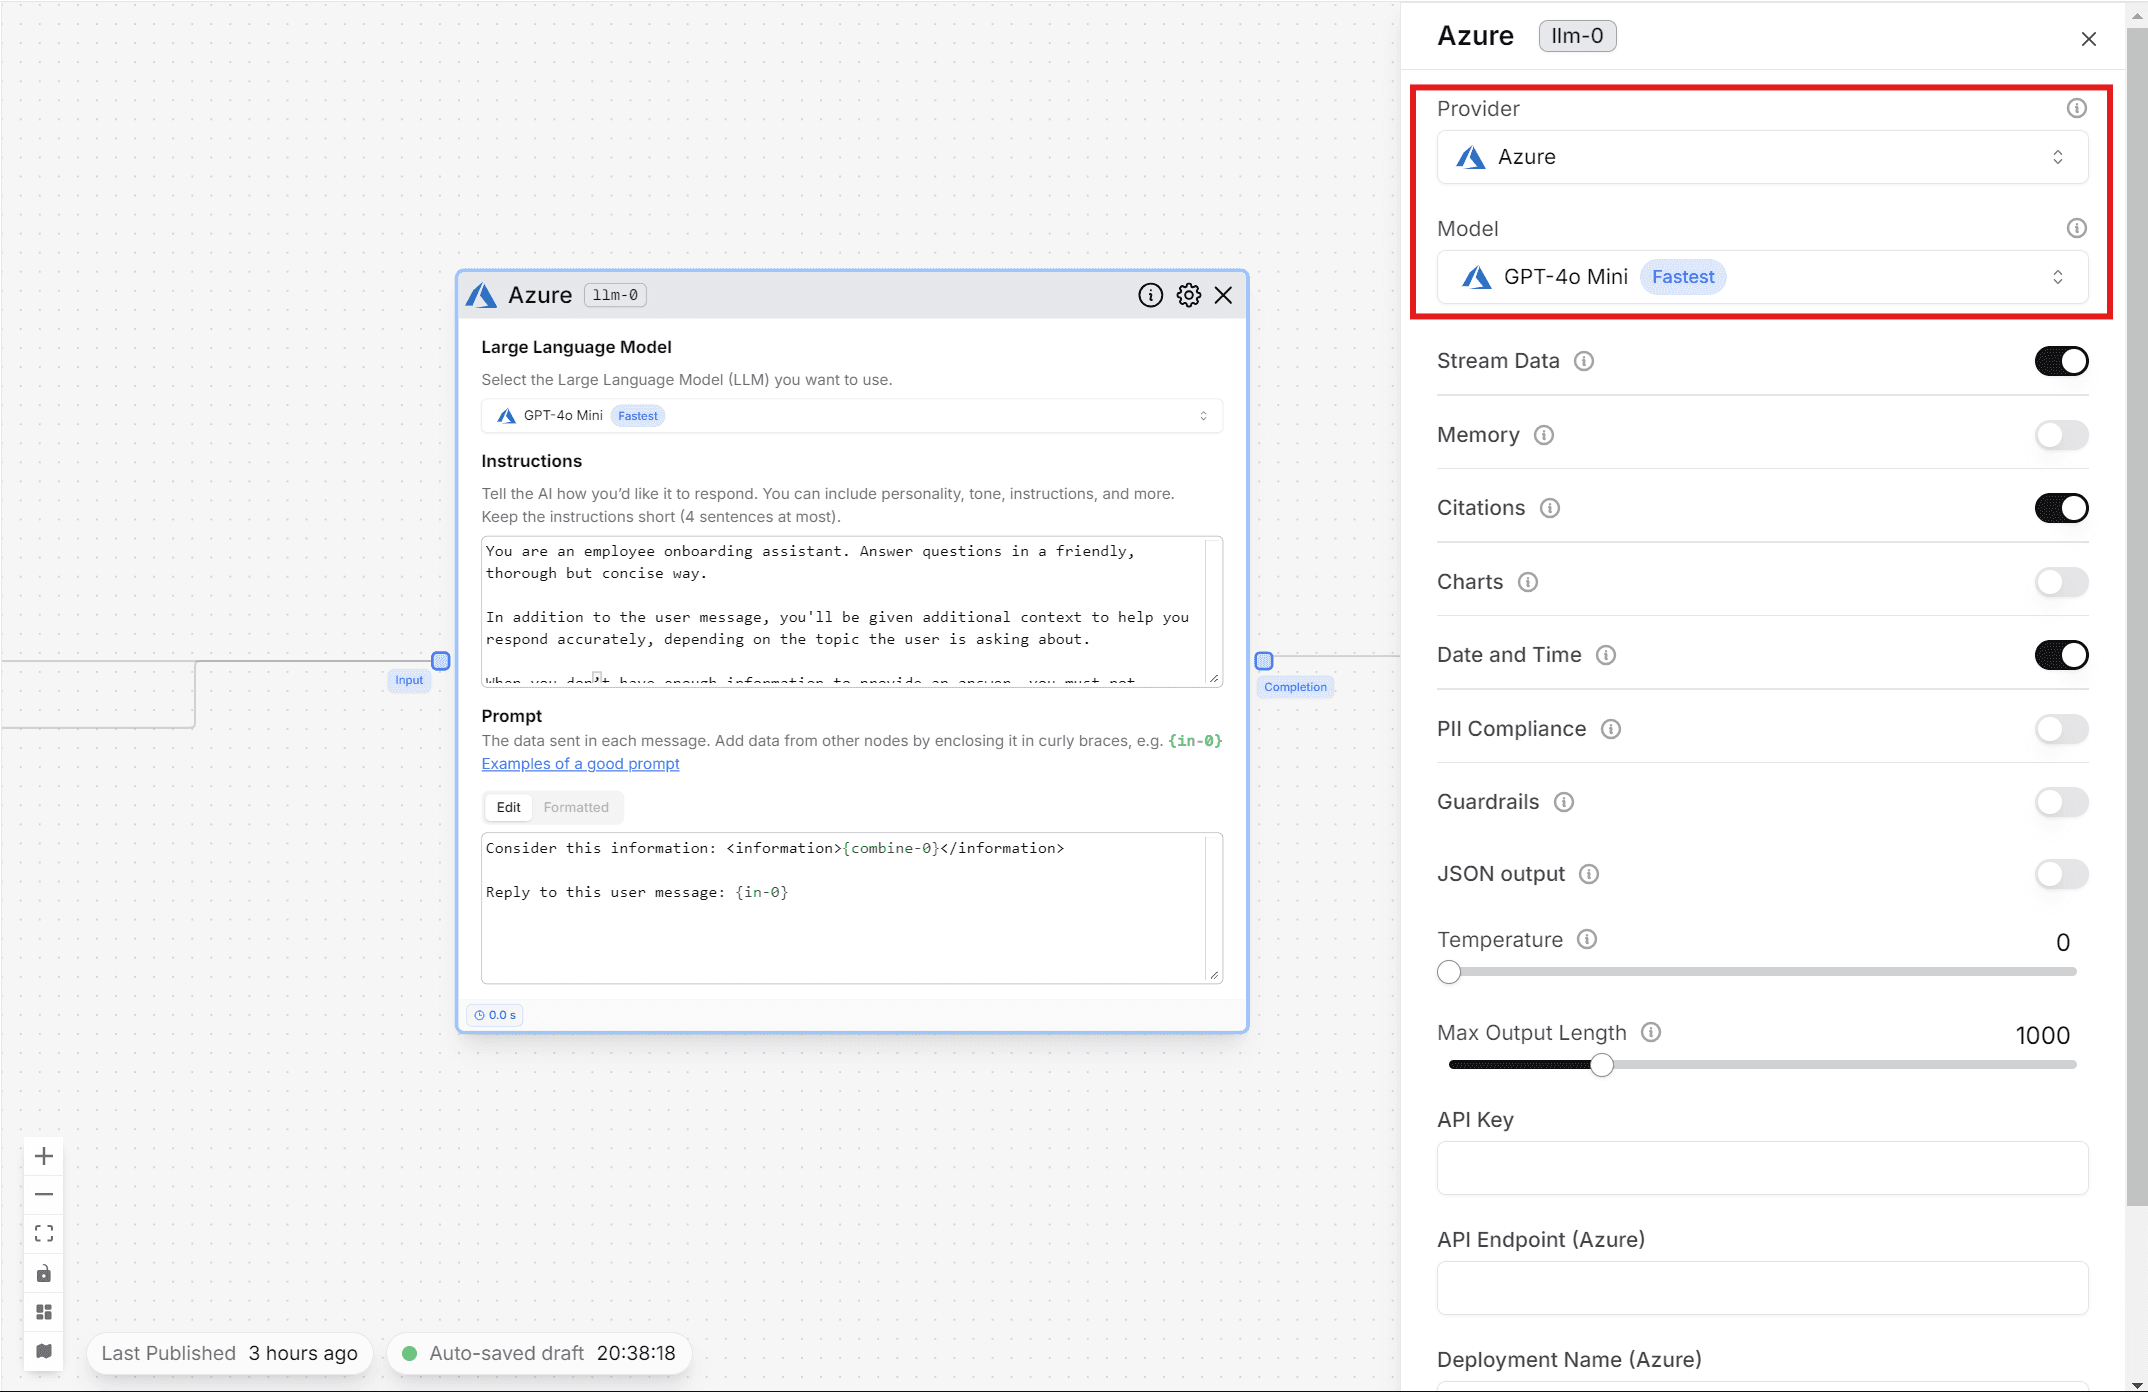Show Charts info tooltip icon
This screenshot has height=1392, width=2148.
click(1528, 582)
